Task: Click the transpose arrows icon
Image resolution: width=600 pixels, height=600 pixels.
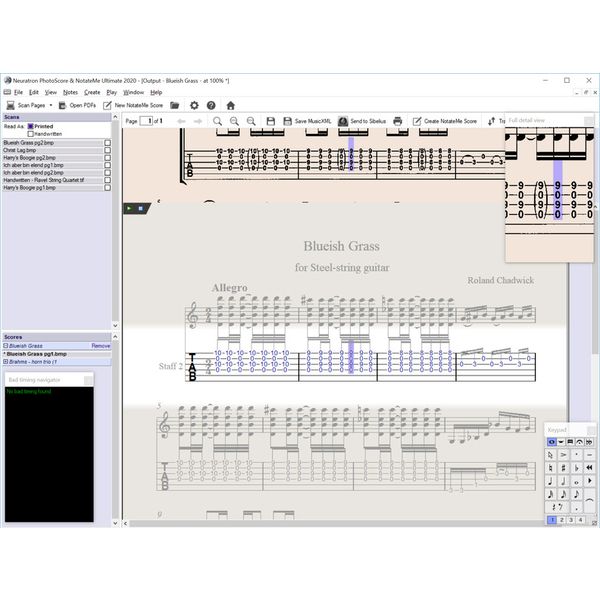Action: coord(492,121)
